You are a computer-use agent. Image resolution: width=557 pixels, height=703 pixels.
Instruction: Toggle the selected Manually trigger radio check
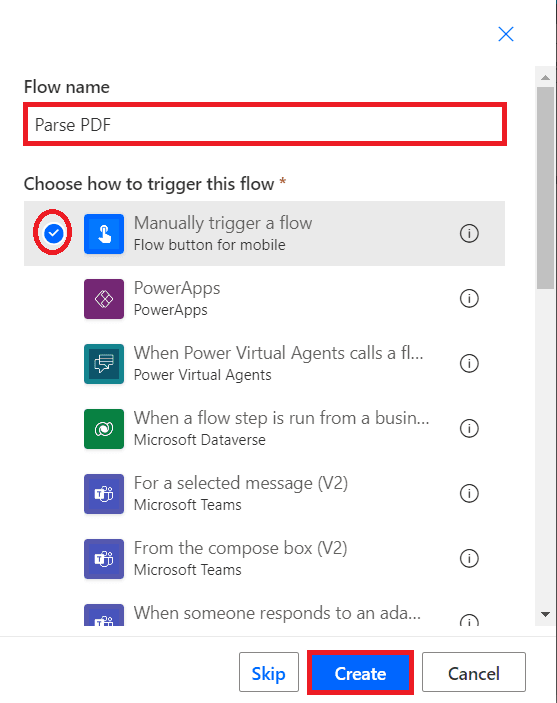click(x=53, y=233)
